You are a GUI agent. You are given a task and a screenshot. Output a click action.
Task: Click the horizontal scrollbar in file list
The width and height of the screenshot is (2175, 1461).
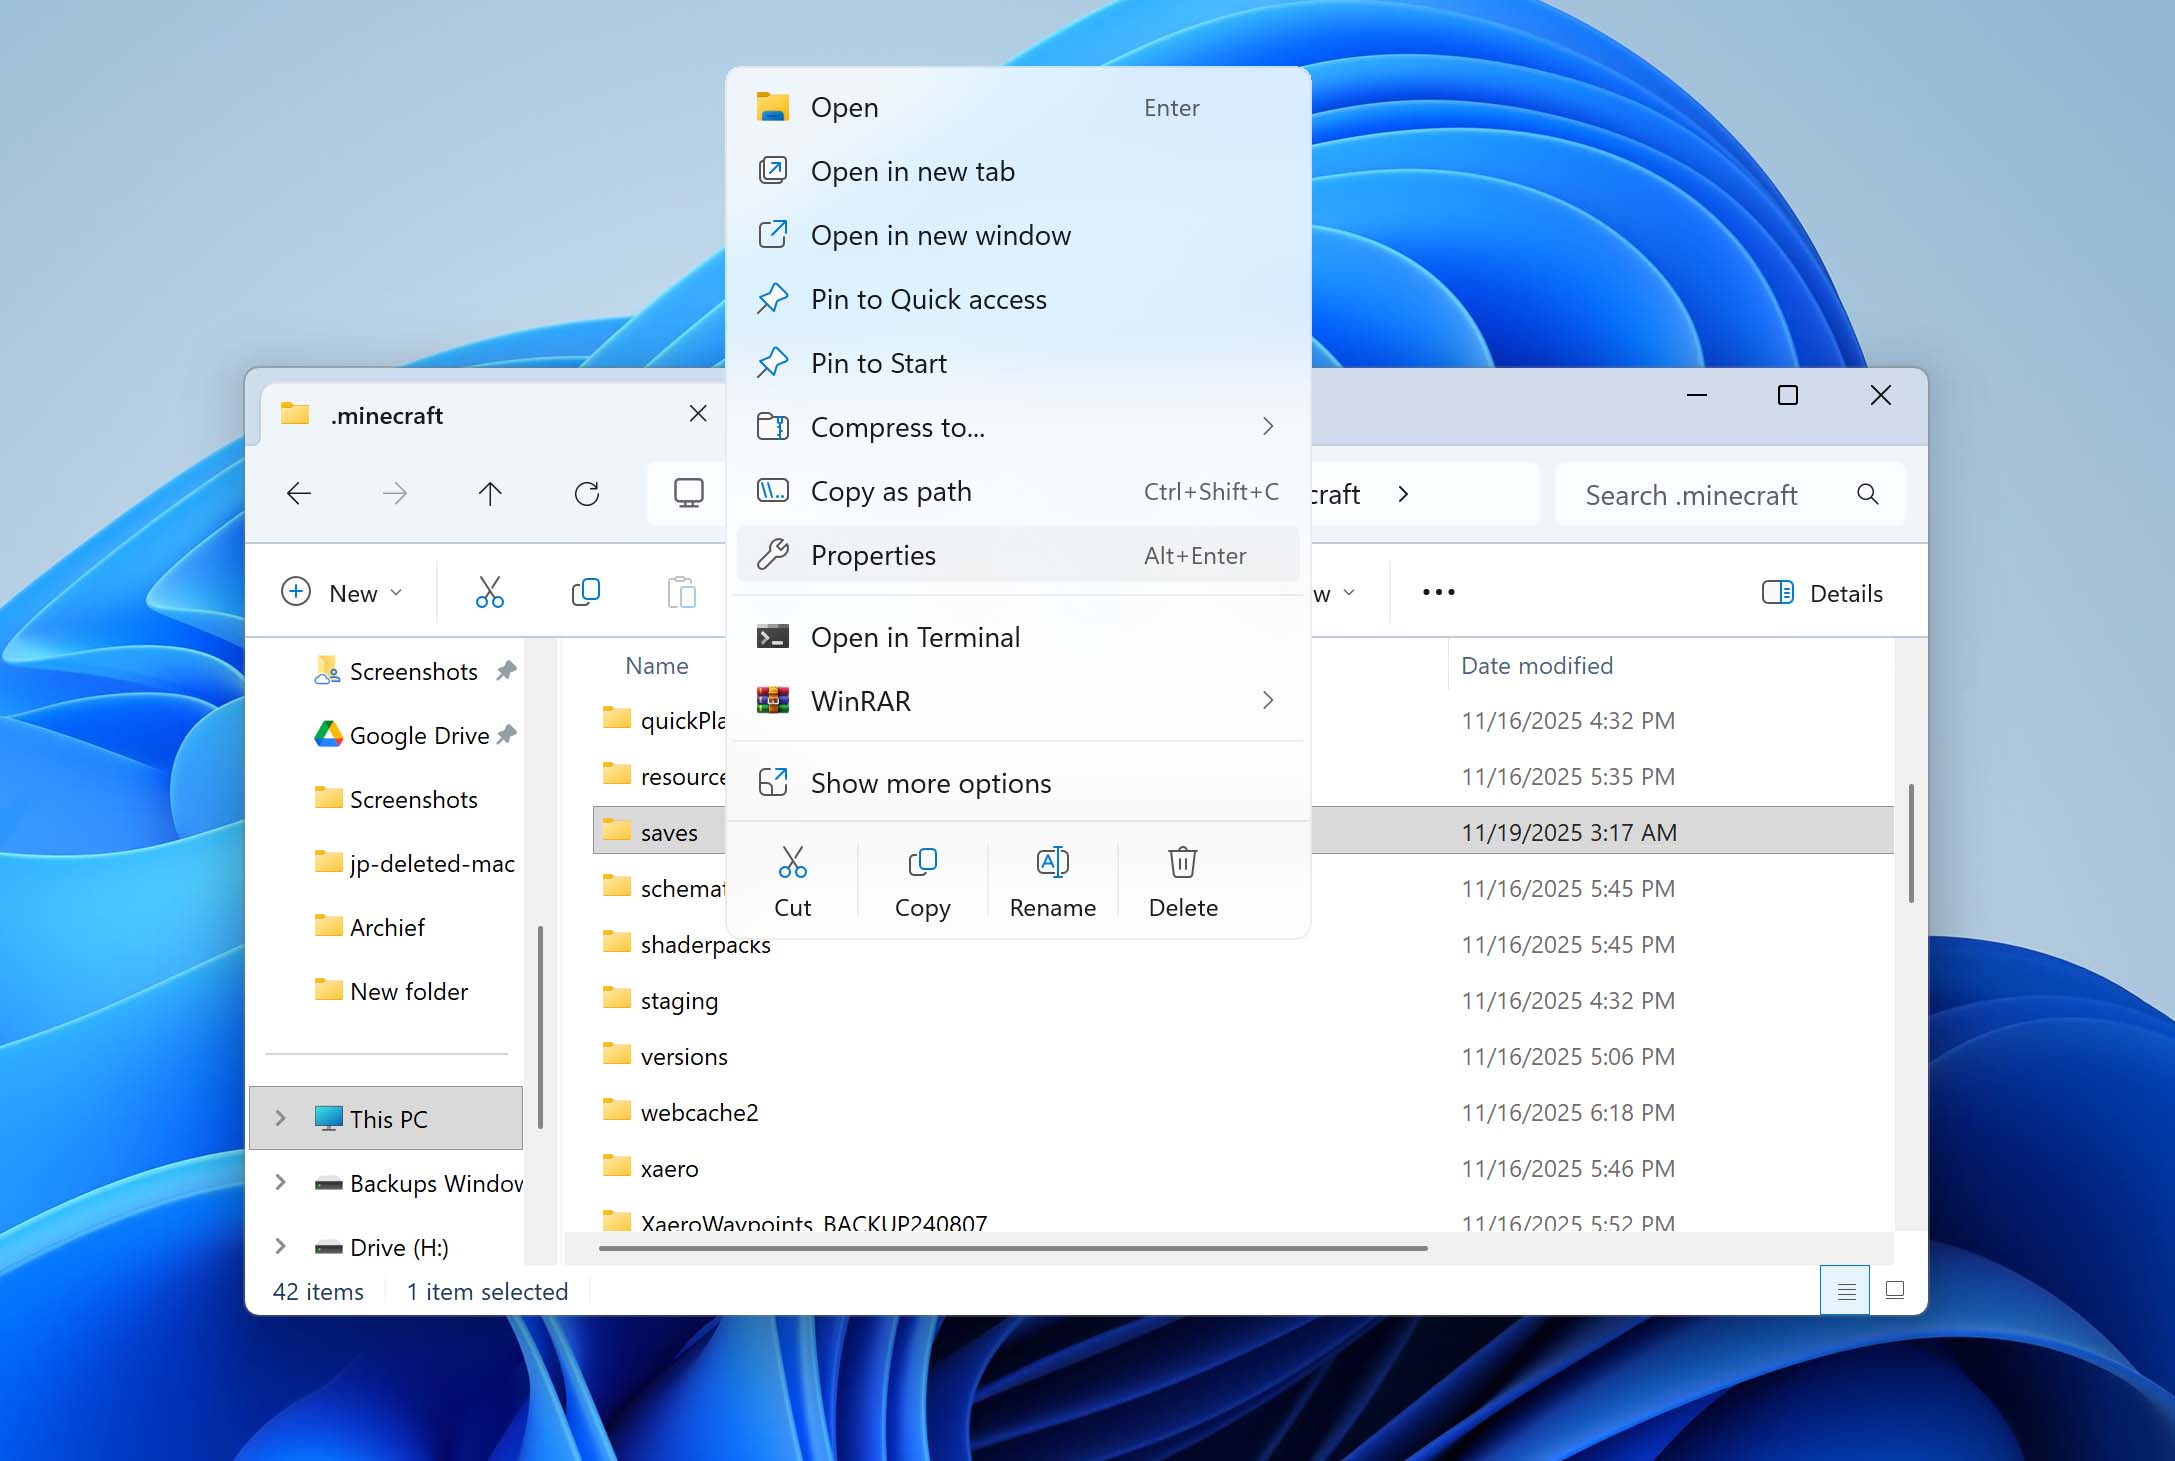[1012, 1248]
